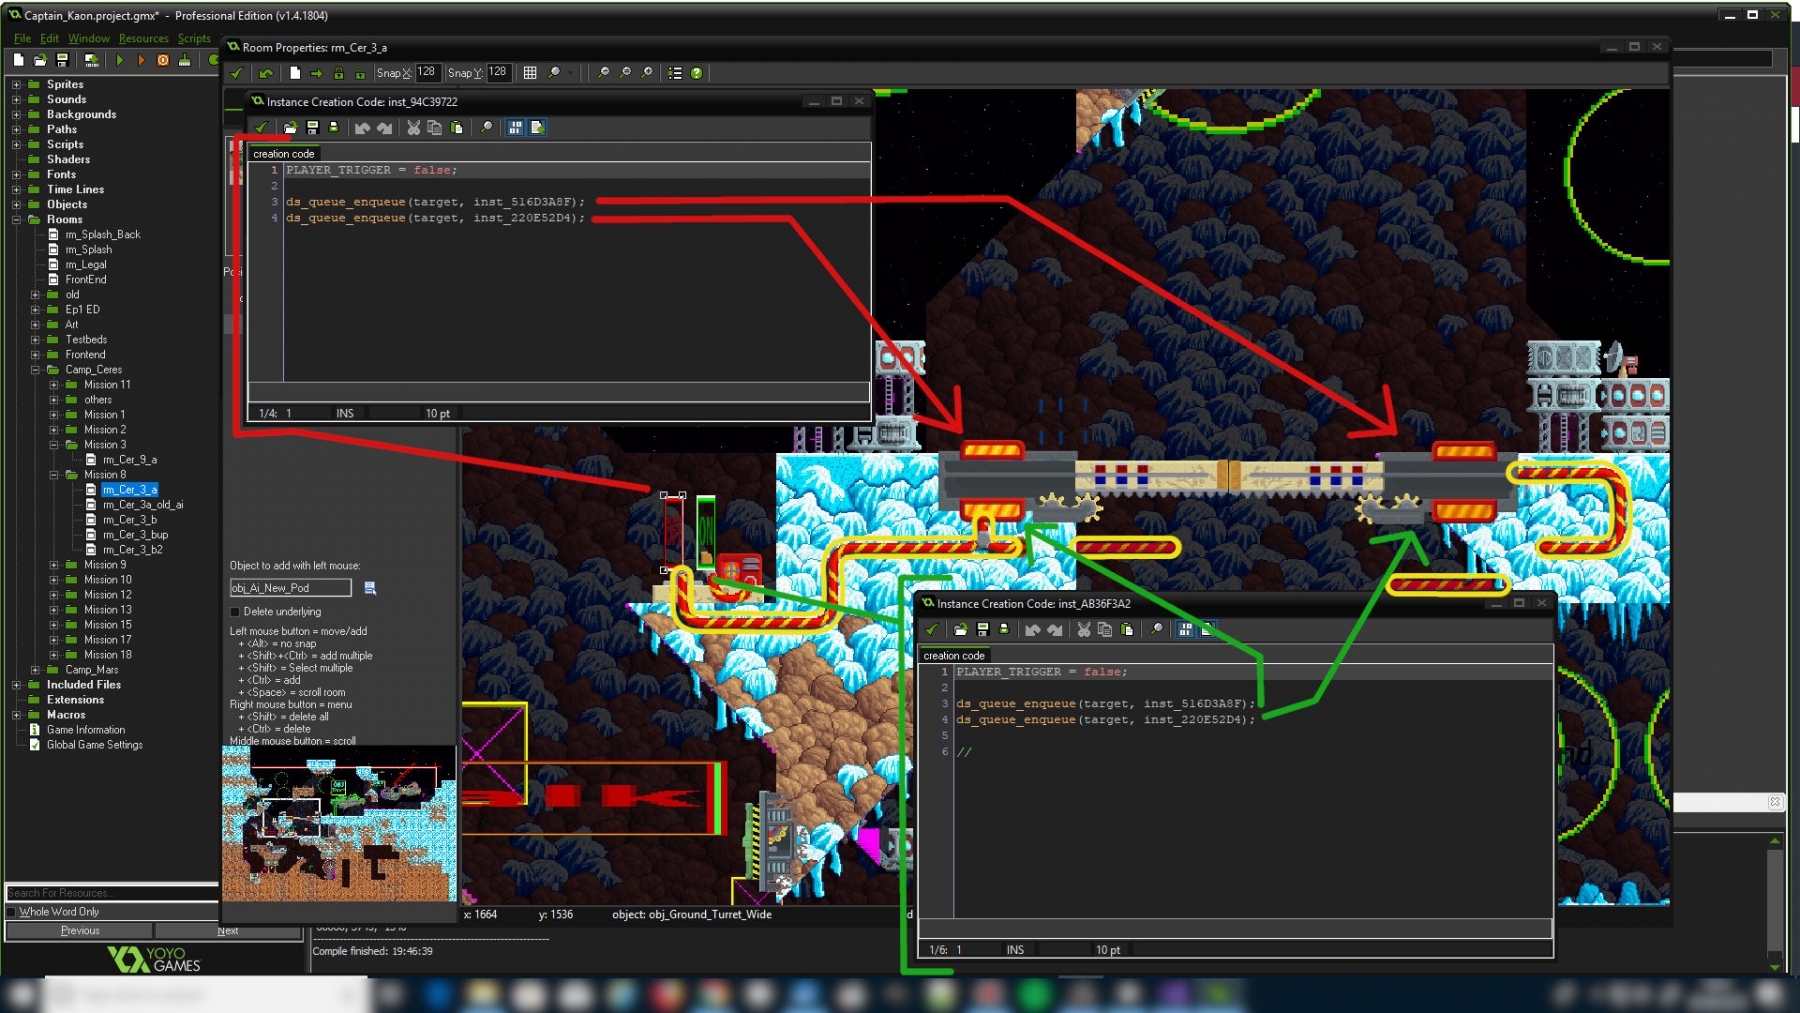Open the Scripts menu

194,39
